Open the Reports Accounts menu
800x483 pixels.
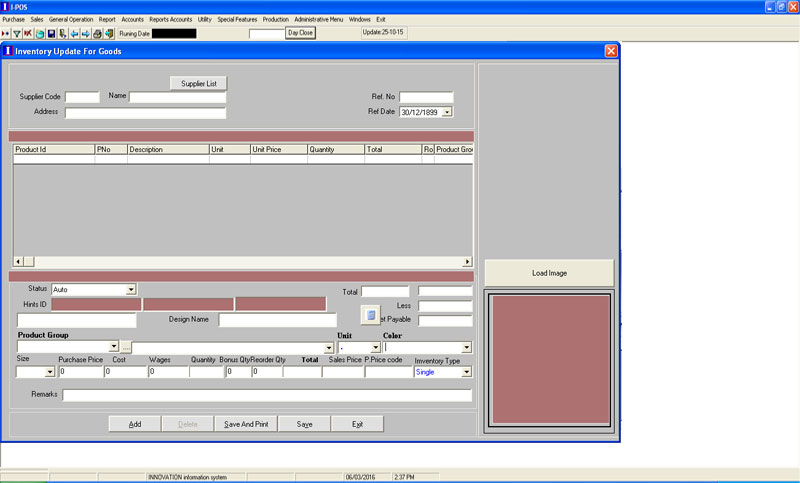(x=170, y=19)
